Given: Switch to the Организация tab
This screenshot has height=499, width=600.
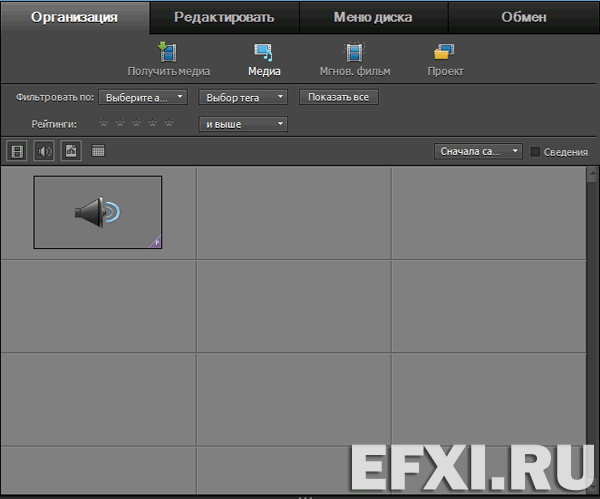Looking at the screenshot, I should (74, 17).
